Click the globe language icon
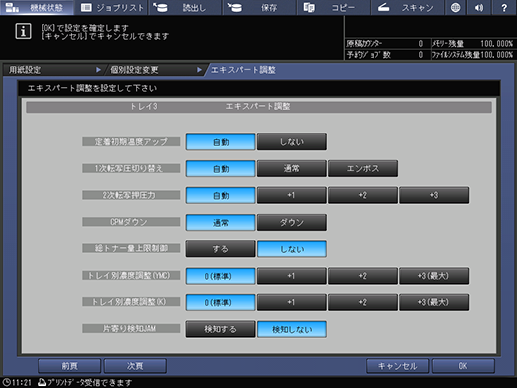The image size is (517, 388). click(455, 7)
